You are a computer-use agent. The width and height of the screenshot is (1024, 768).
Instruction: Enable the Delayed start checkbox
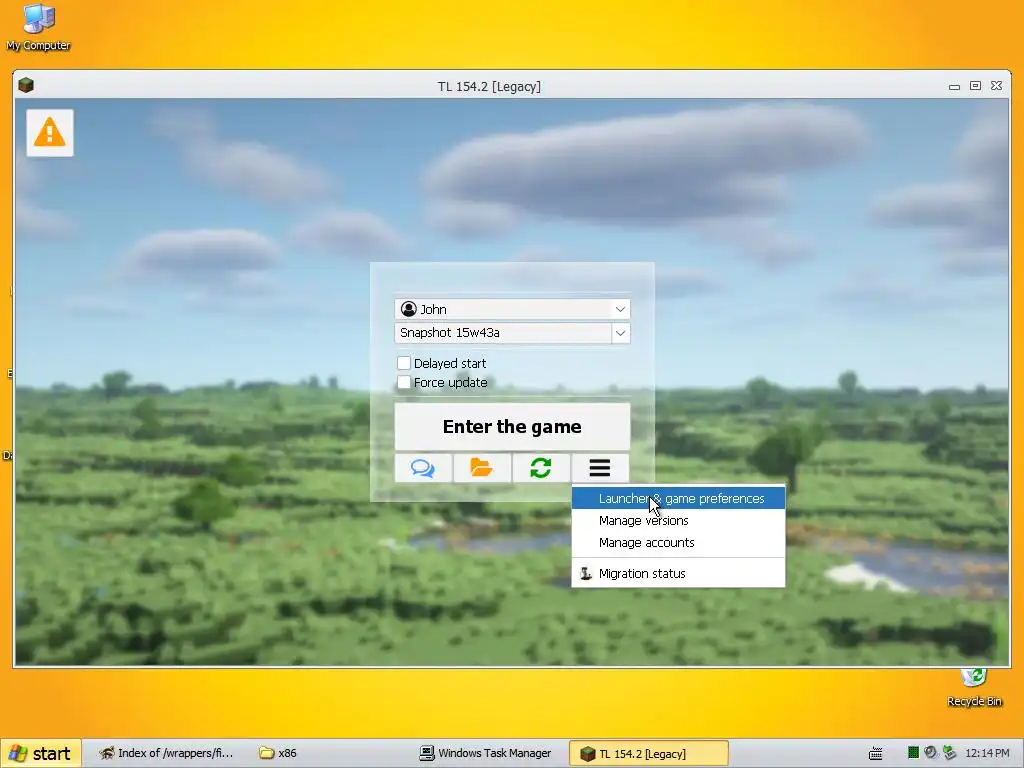click(x=404, y=363)
